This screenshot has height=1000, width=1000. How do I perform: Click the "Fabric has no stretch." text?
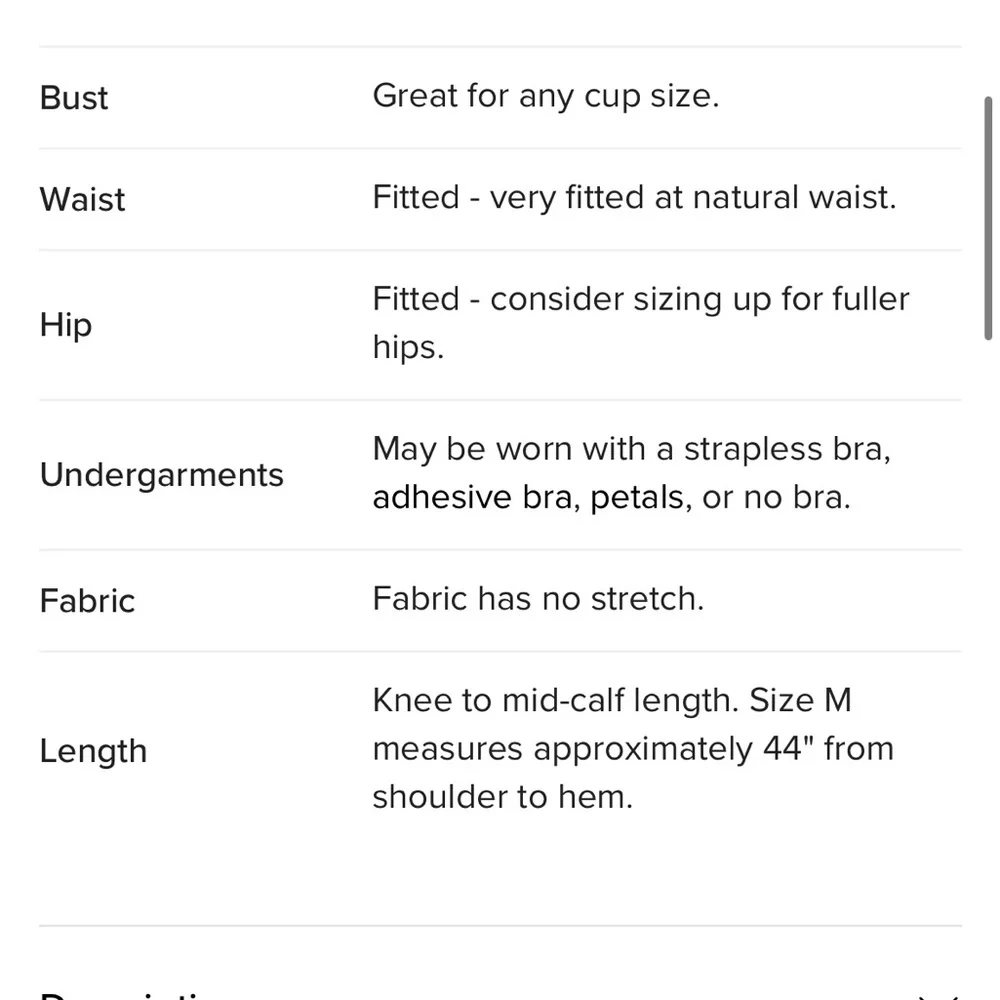[538, 599]
